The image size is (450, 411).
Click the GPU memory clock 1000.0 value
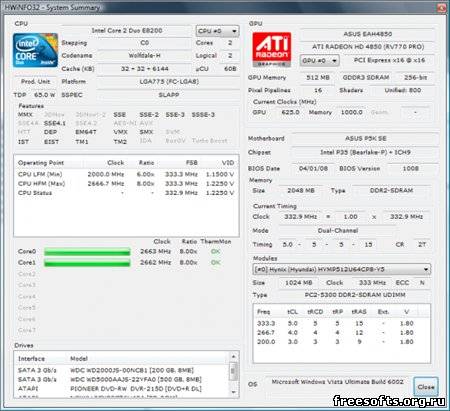coord(351,112)
